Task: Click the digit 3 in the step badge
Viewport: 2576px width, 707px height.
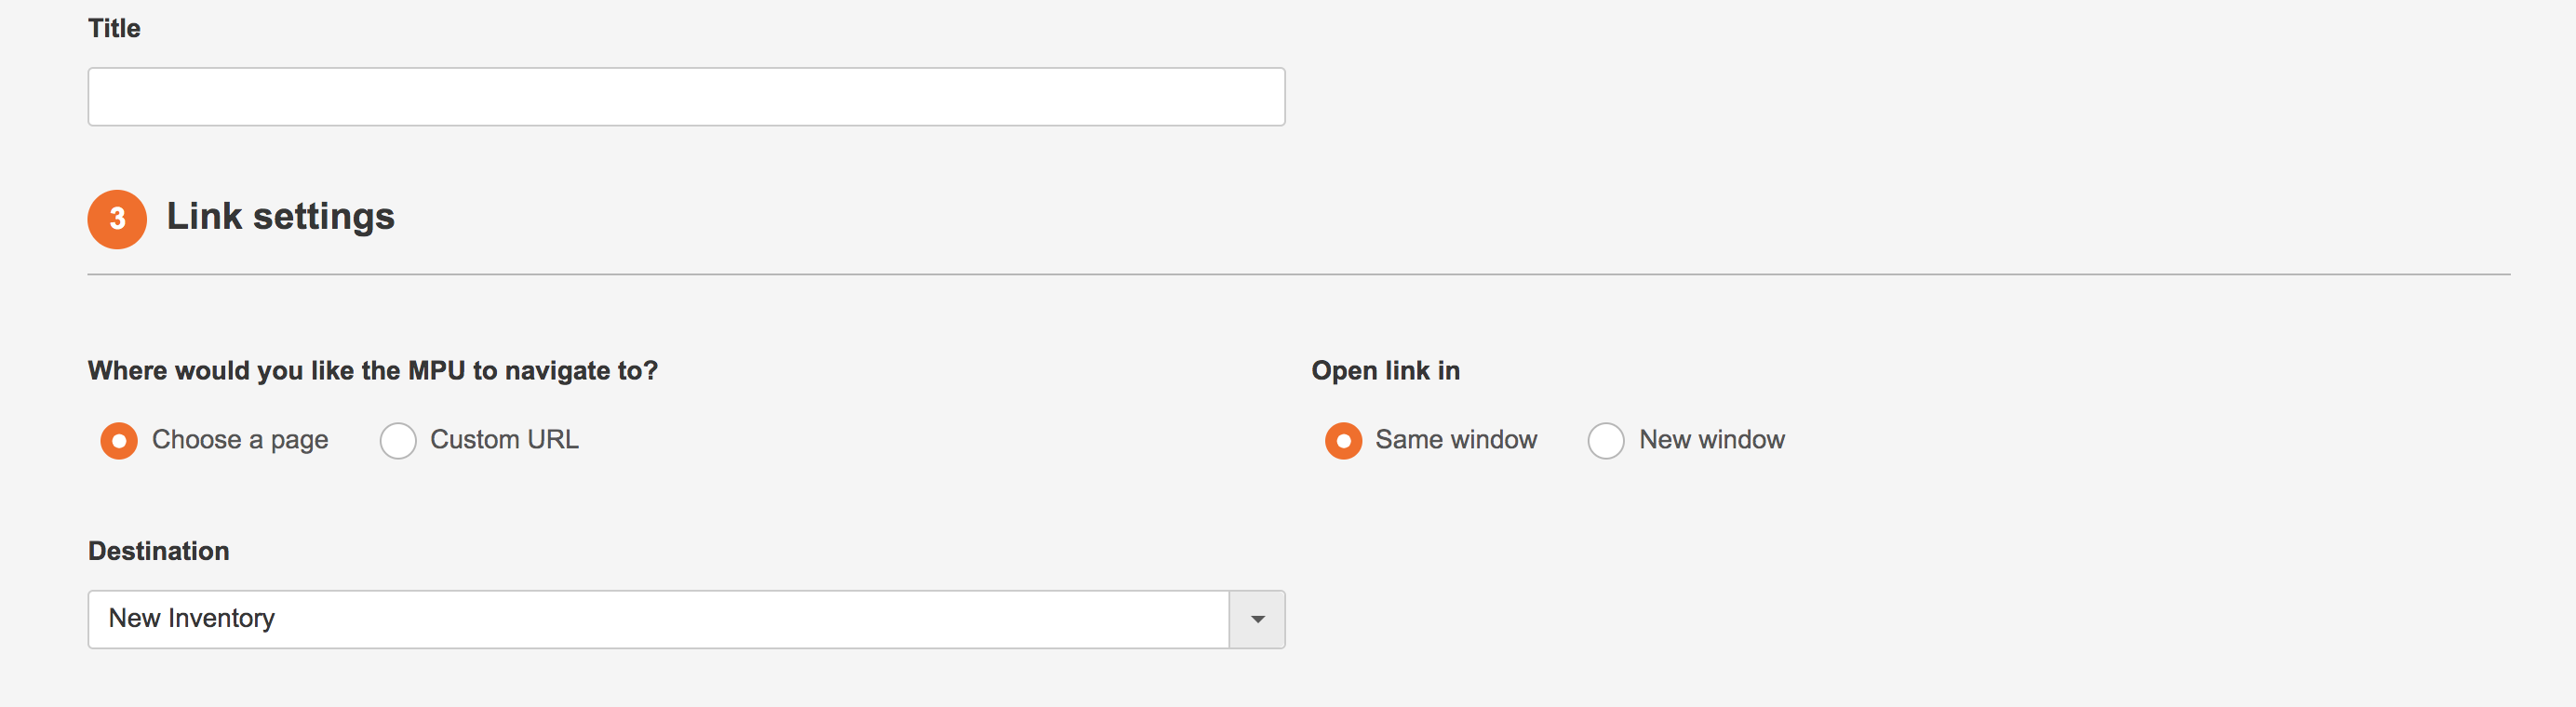Action: tap(118, 219)
